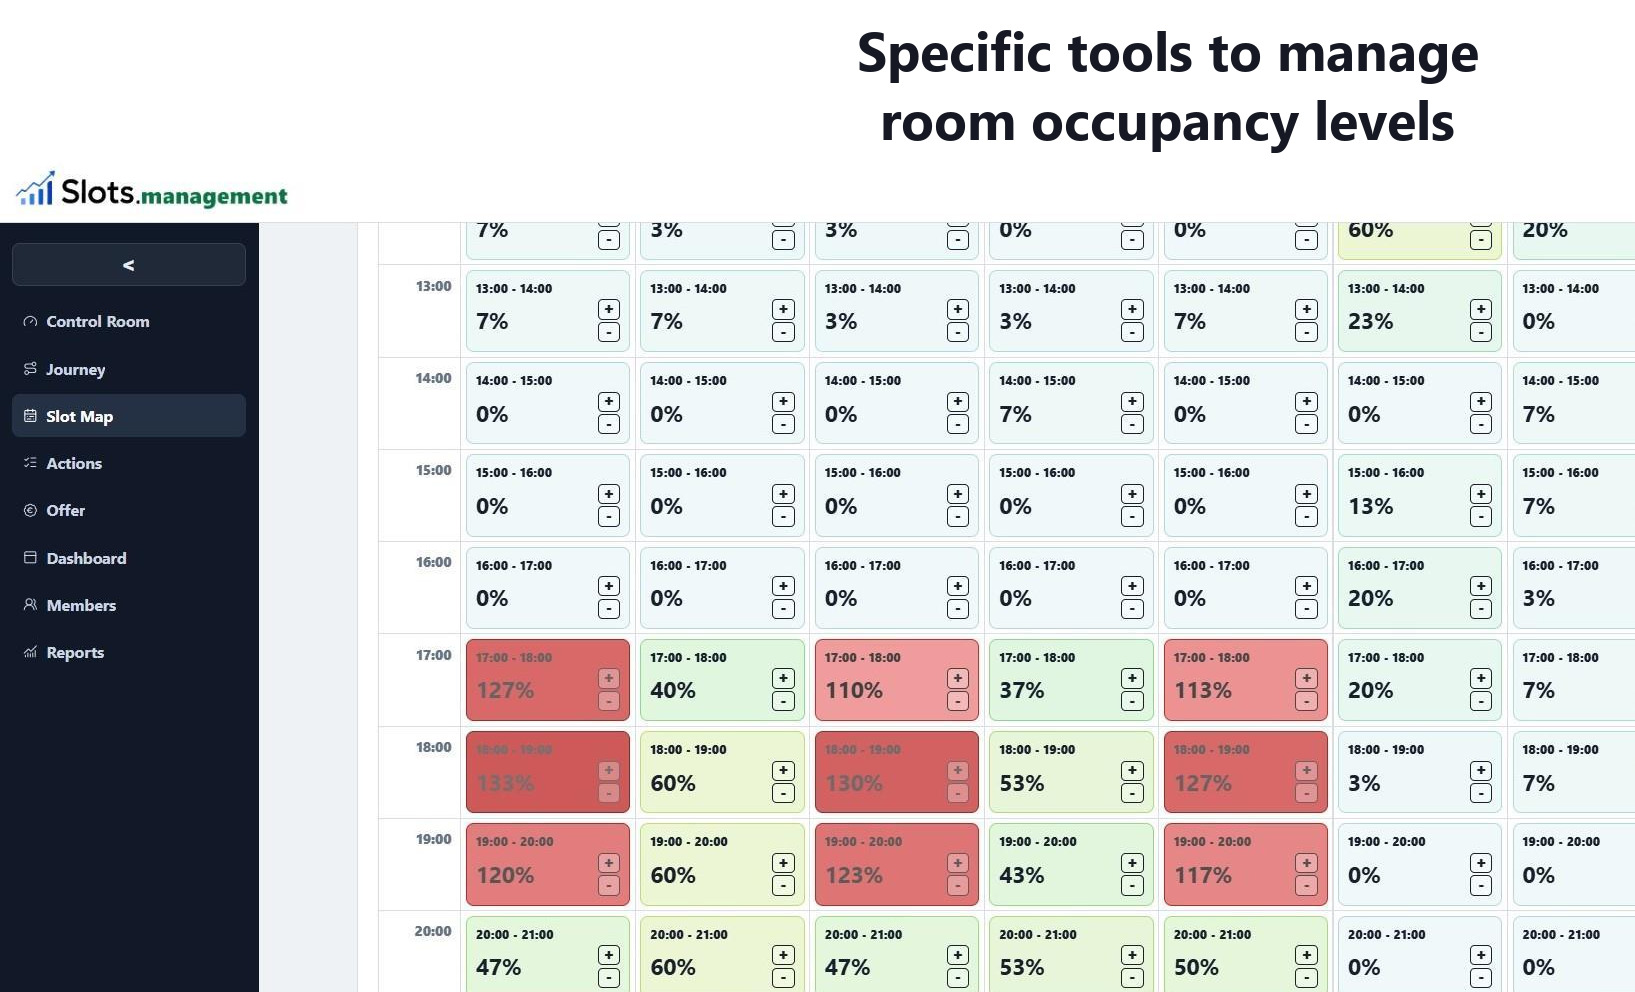
Task: Click the Journey sidebar icon
Action: pyautogui.click(x=30, y=369)
